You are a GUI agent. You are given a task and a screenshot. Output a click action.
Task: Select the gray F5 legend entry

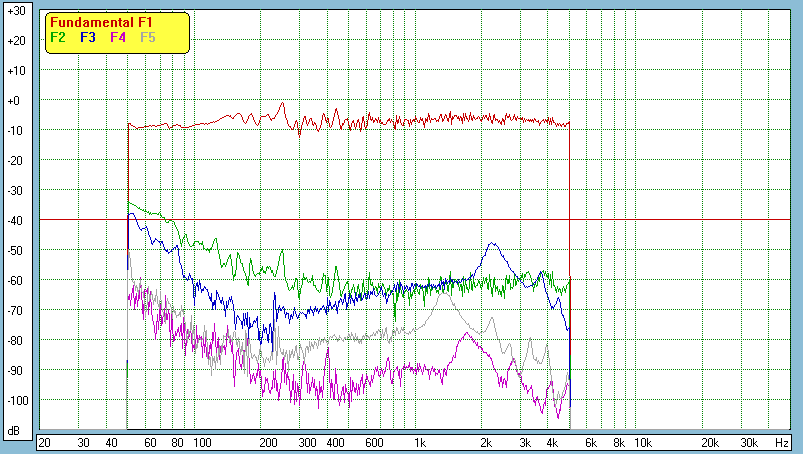click(x=148, y=37)
